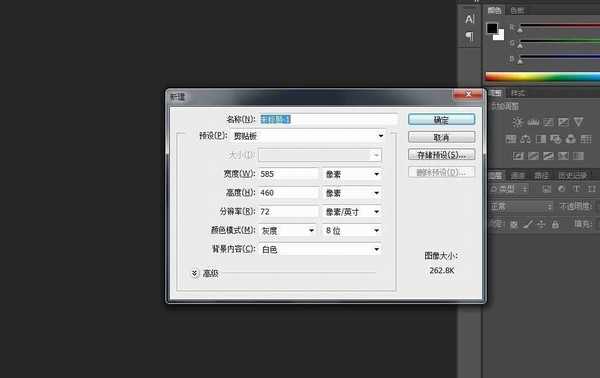Screen dimensions: 600x378
Task: Click the R red slider in Color panel
Action: coord(559,26)
